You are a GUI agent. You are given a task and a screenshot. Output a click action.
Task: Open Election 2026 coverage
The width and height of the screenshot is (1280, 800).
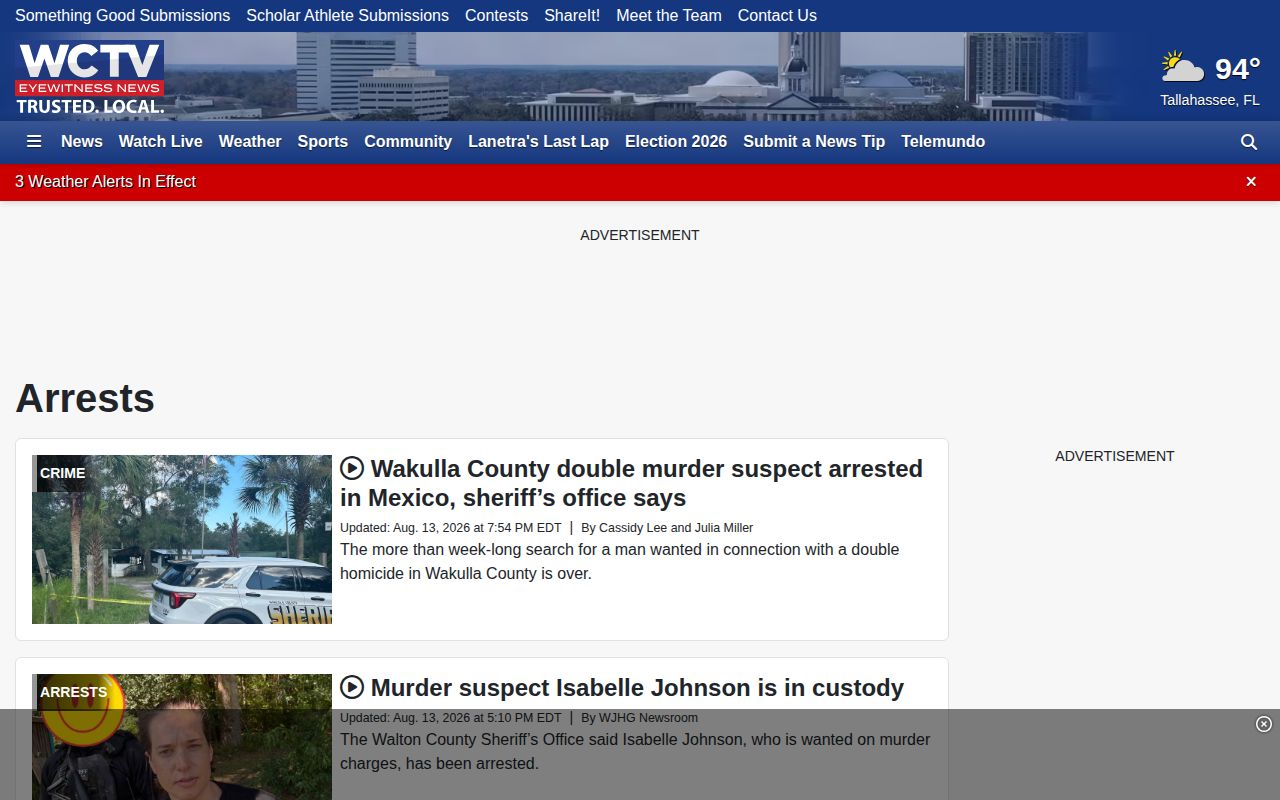pyautogui.click(x=676, y=142)
